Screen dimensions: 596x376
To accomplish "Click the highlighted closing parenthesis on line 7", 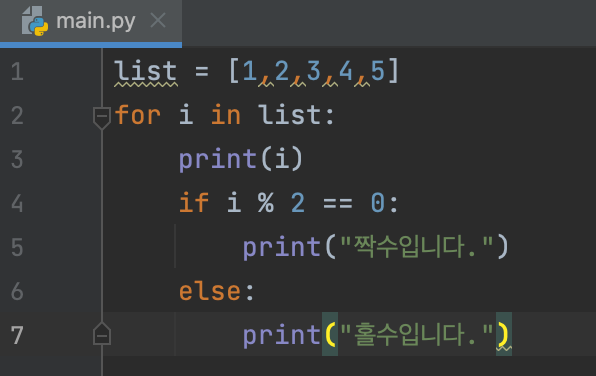I will 504,335.
